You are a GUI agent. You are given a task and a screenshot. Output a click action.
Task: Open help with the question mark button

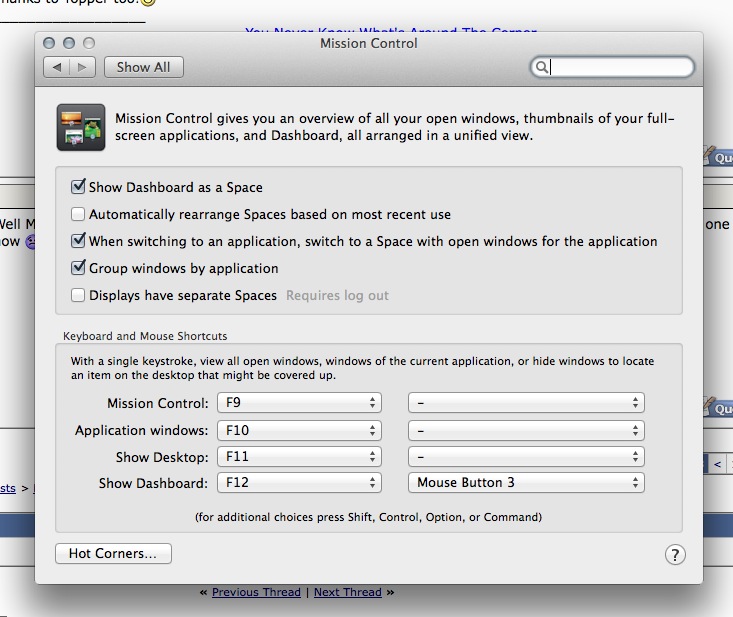(675, 554)
